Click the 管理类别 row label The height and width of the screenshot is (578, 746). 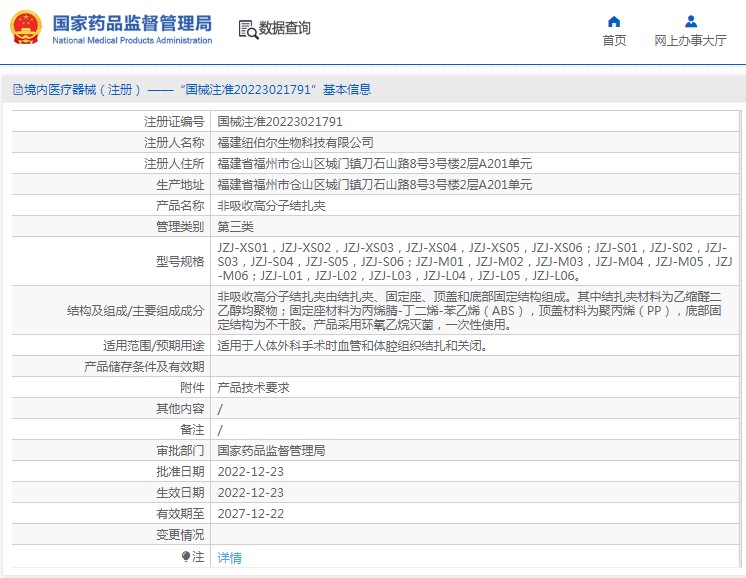[x=180, y=226]
